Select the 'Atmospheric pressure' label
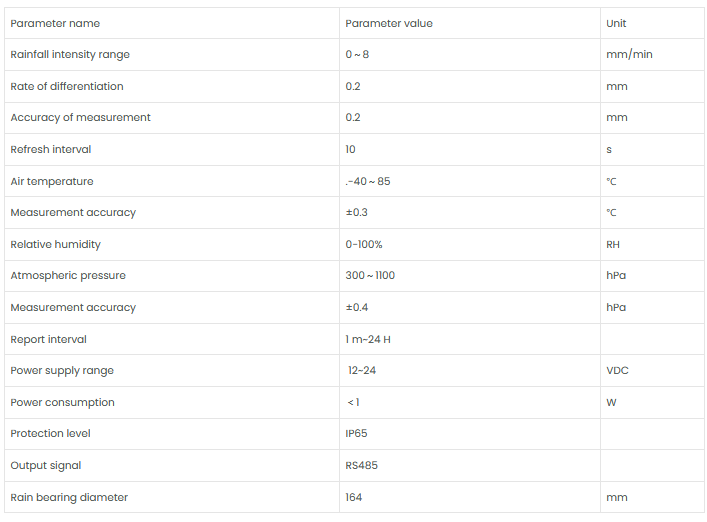Screen dimensions: 707x522 point(68,275)
